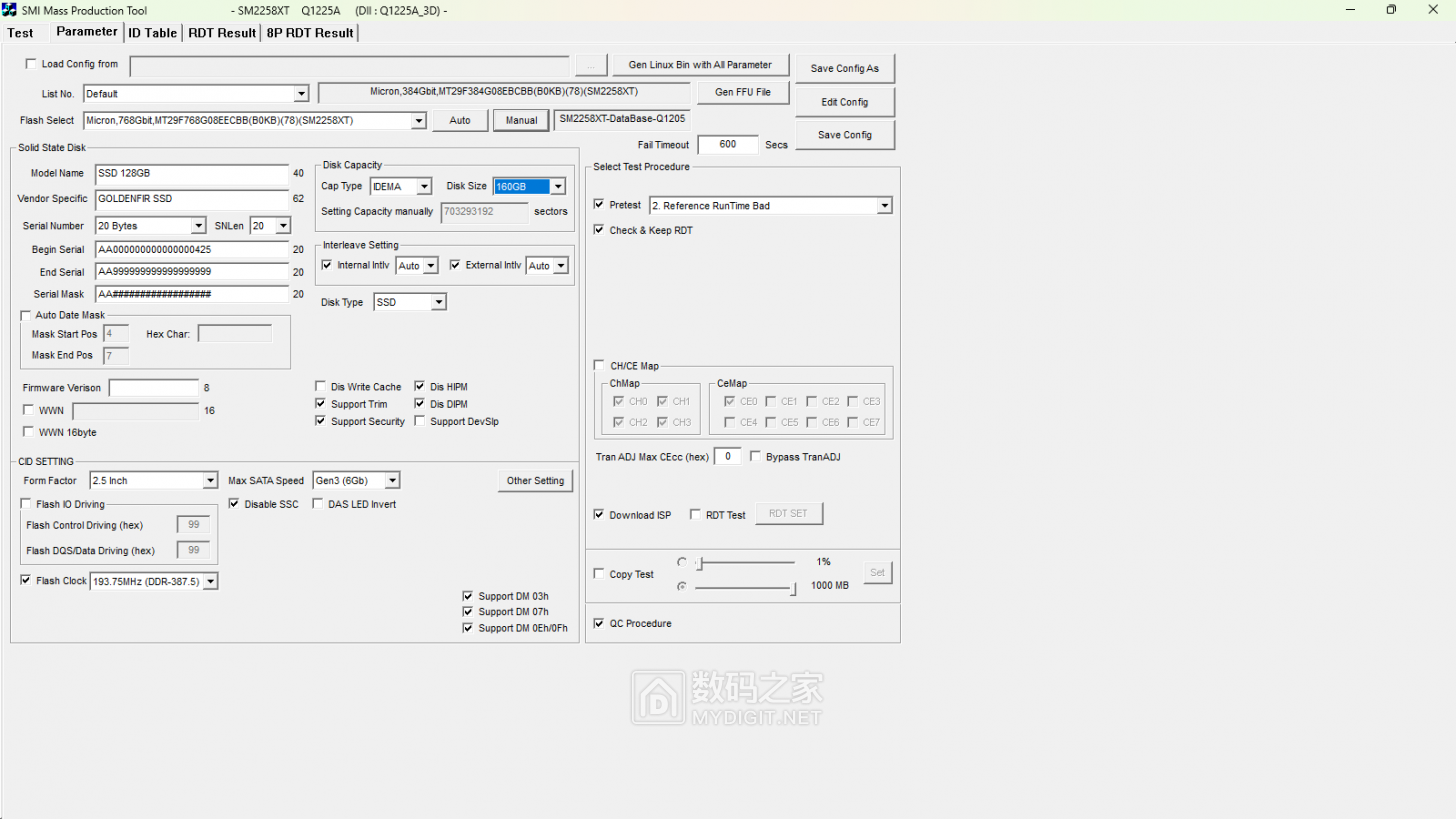
Task: Switch to the 8P RDT Result tab
Action: click(310, 32)
